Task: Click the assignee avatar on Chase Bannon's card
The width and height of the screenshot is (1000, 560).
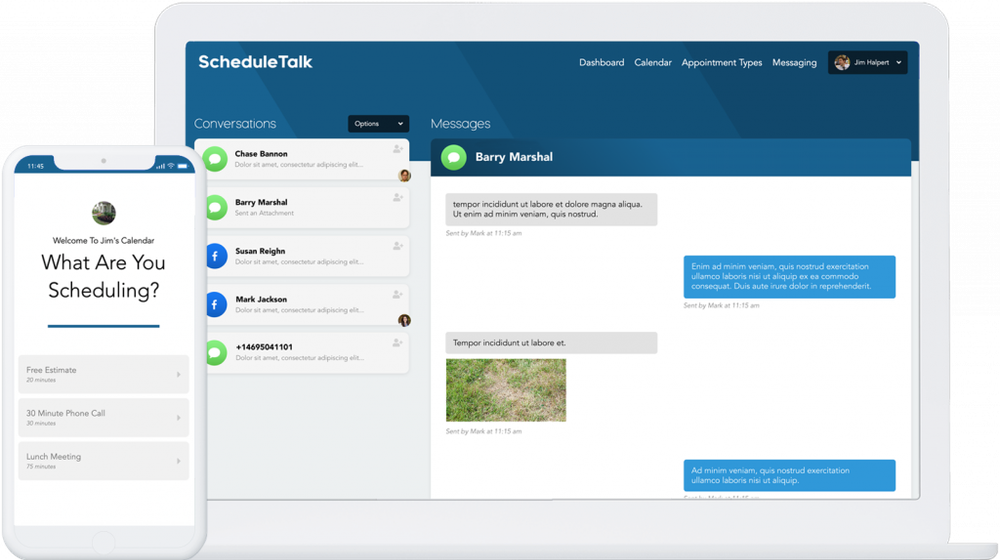Action: click(404, 175)
